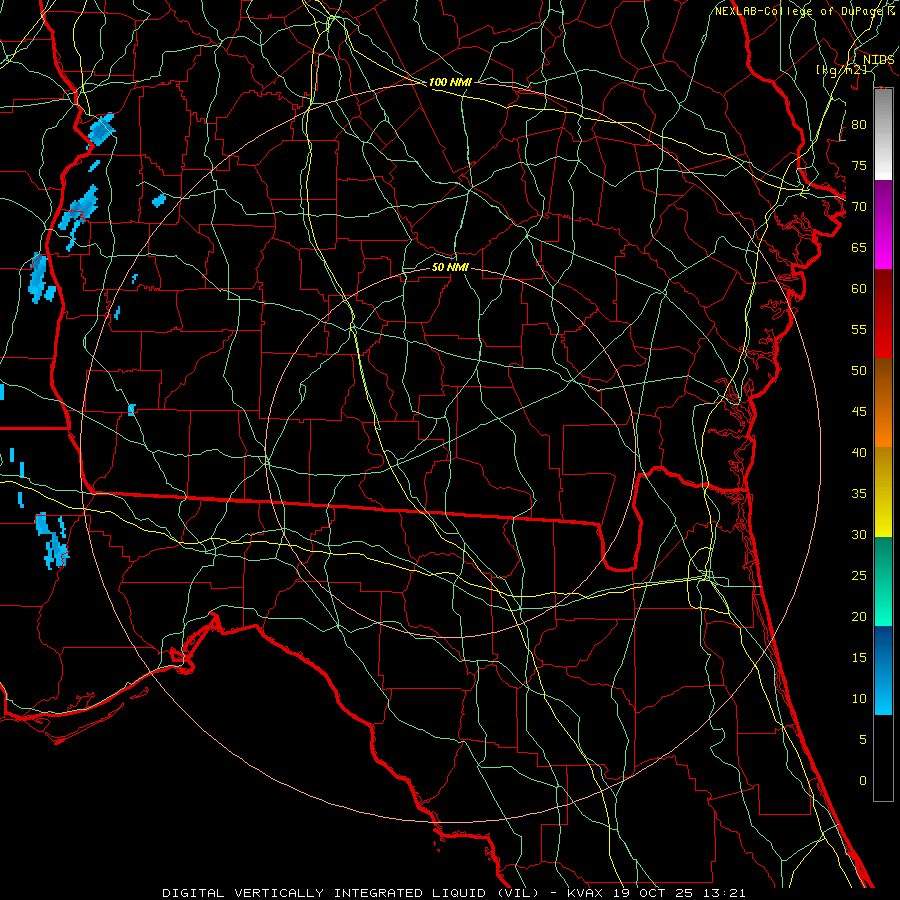Click the "20" value on the scale
Screen dimensions: 900x900
(859, 617)
